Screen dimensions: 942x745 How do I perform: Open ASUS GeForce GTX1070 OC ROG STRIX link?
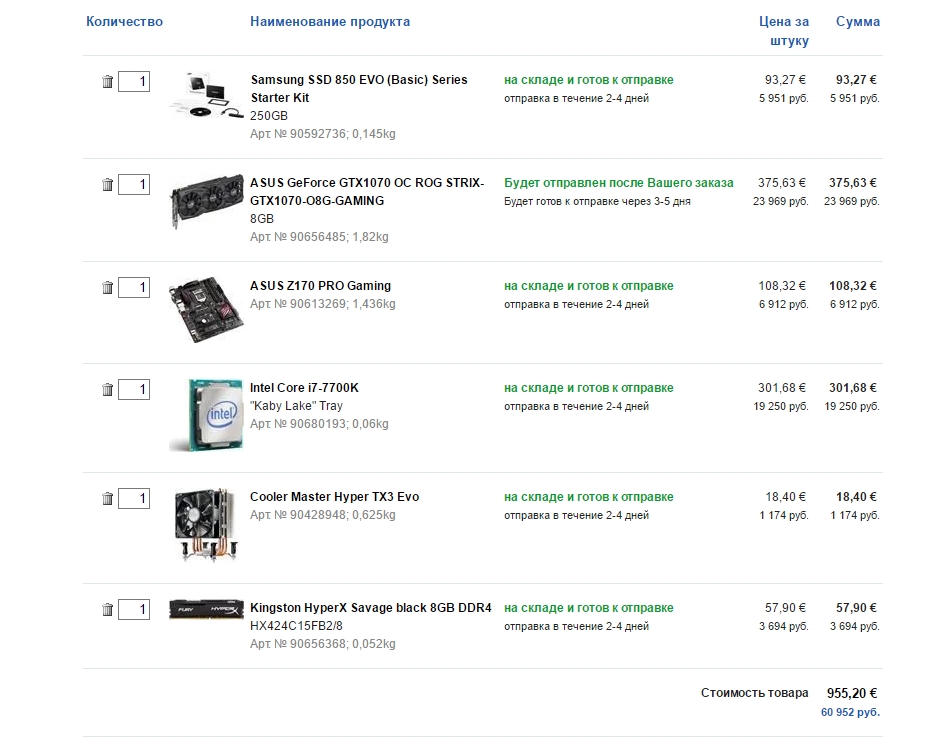point(367,192)
